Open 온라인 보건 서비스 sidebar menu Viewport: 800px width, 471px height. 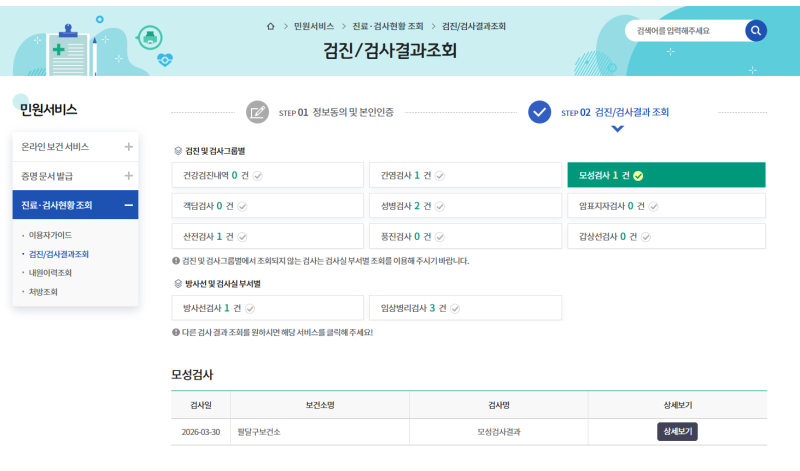coord(76,147)
